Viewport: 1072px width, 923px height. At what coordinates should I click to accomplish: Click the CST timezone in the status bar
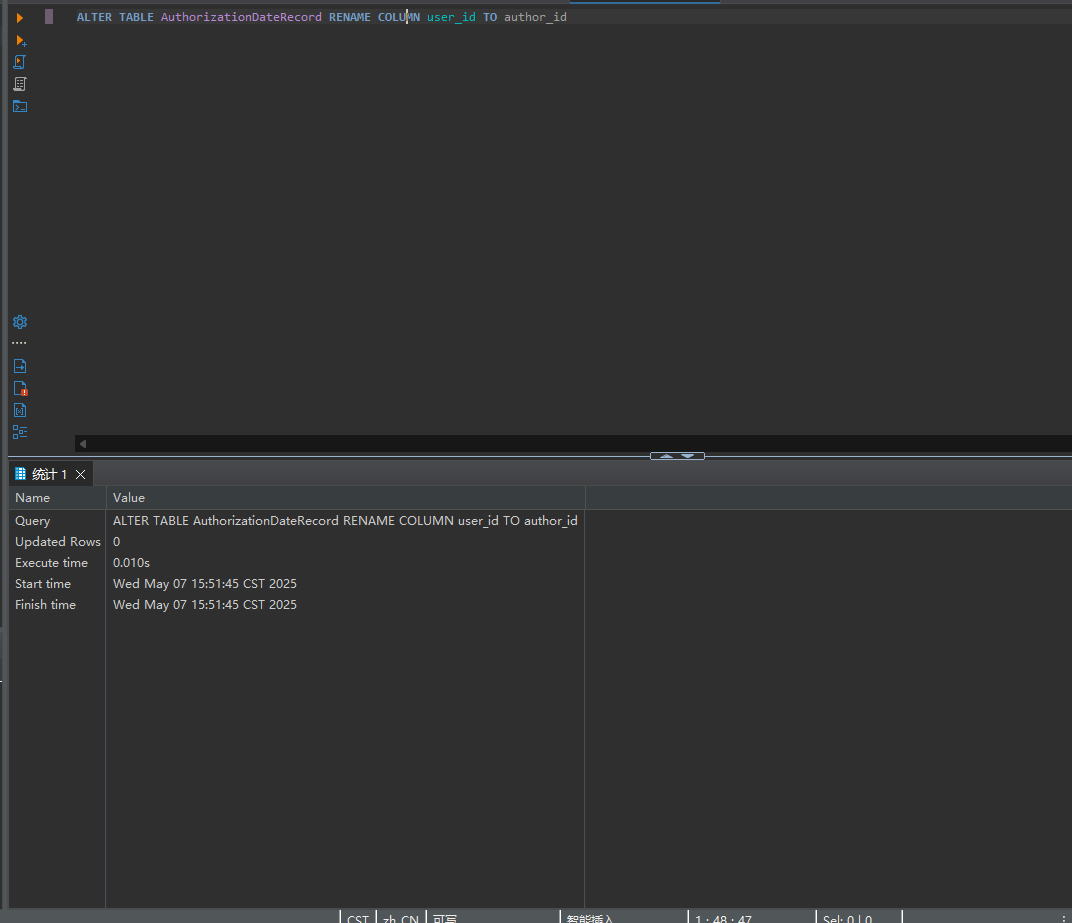coord(358,918)
